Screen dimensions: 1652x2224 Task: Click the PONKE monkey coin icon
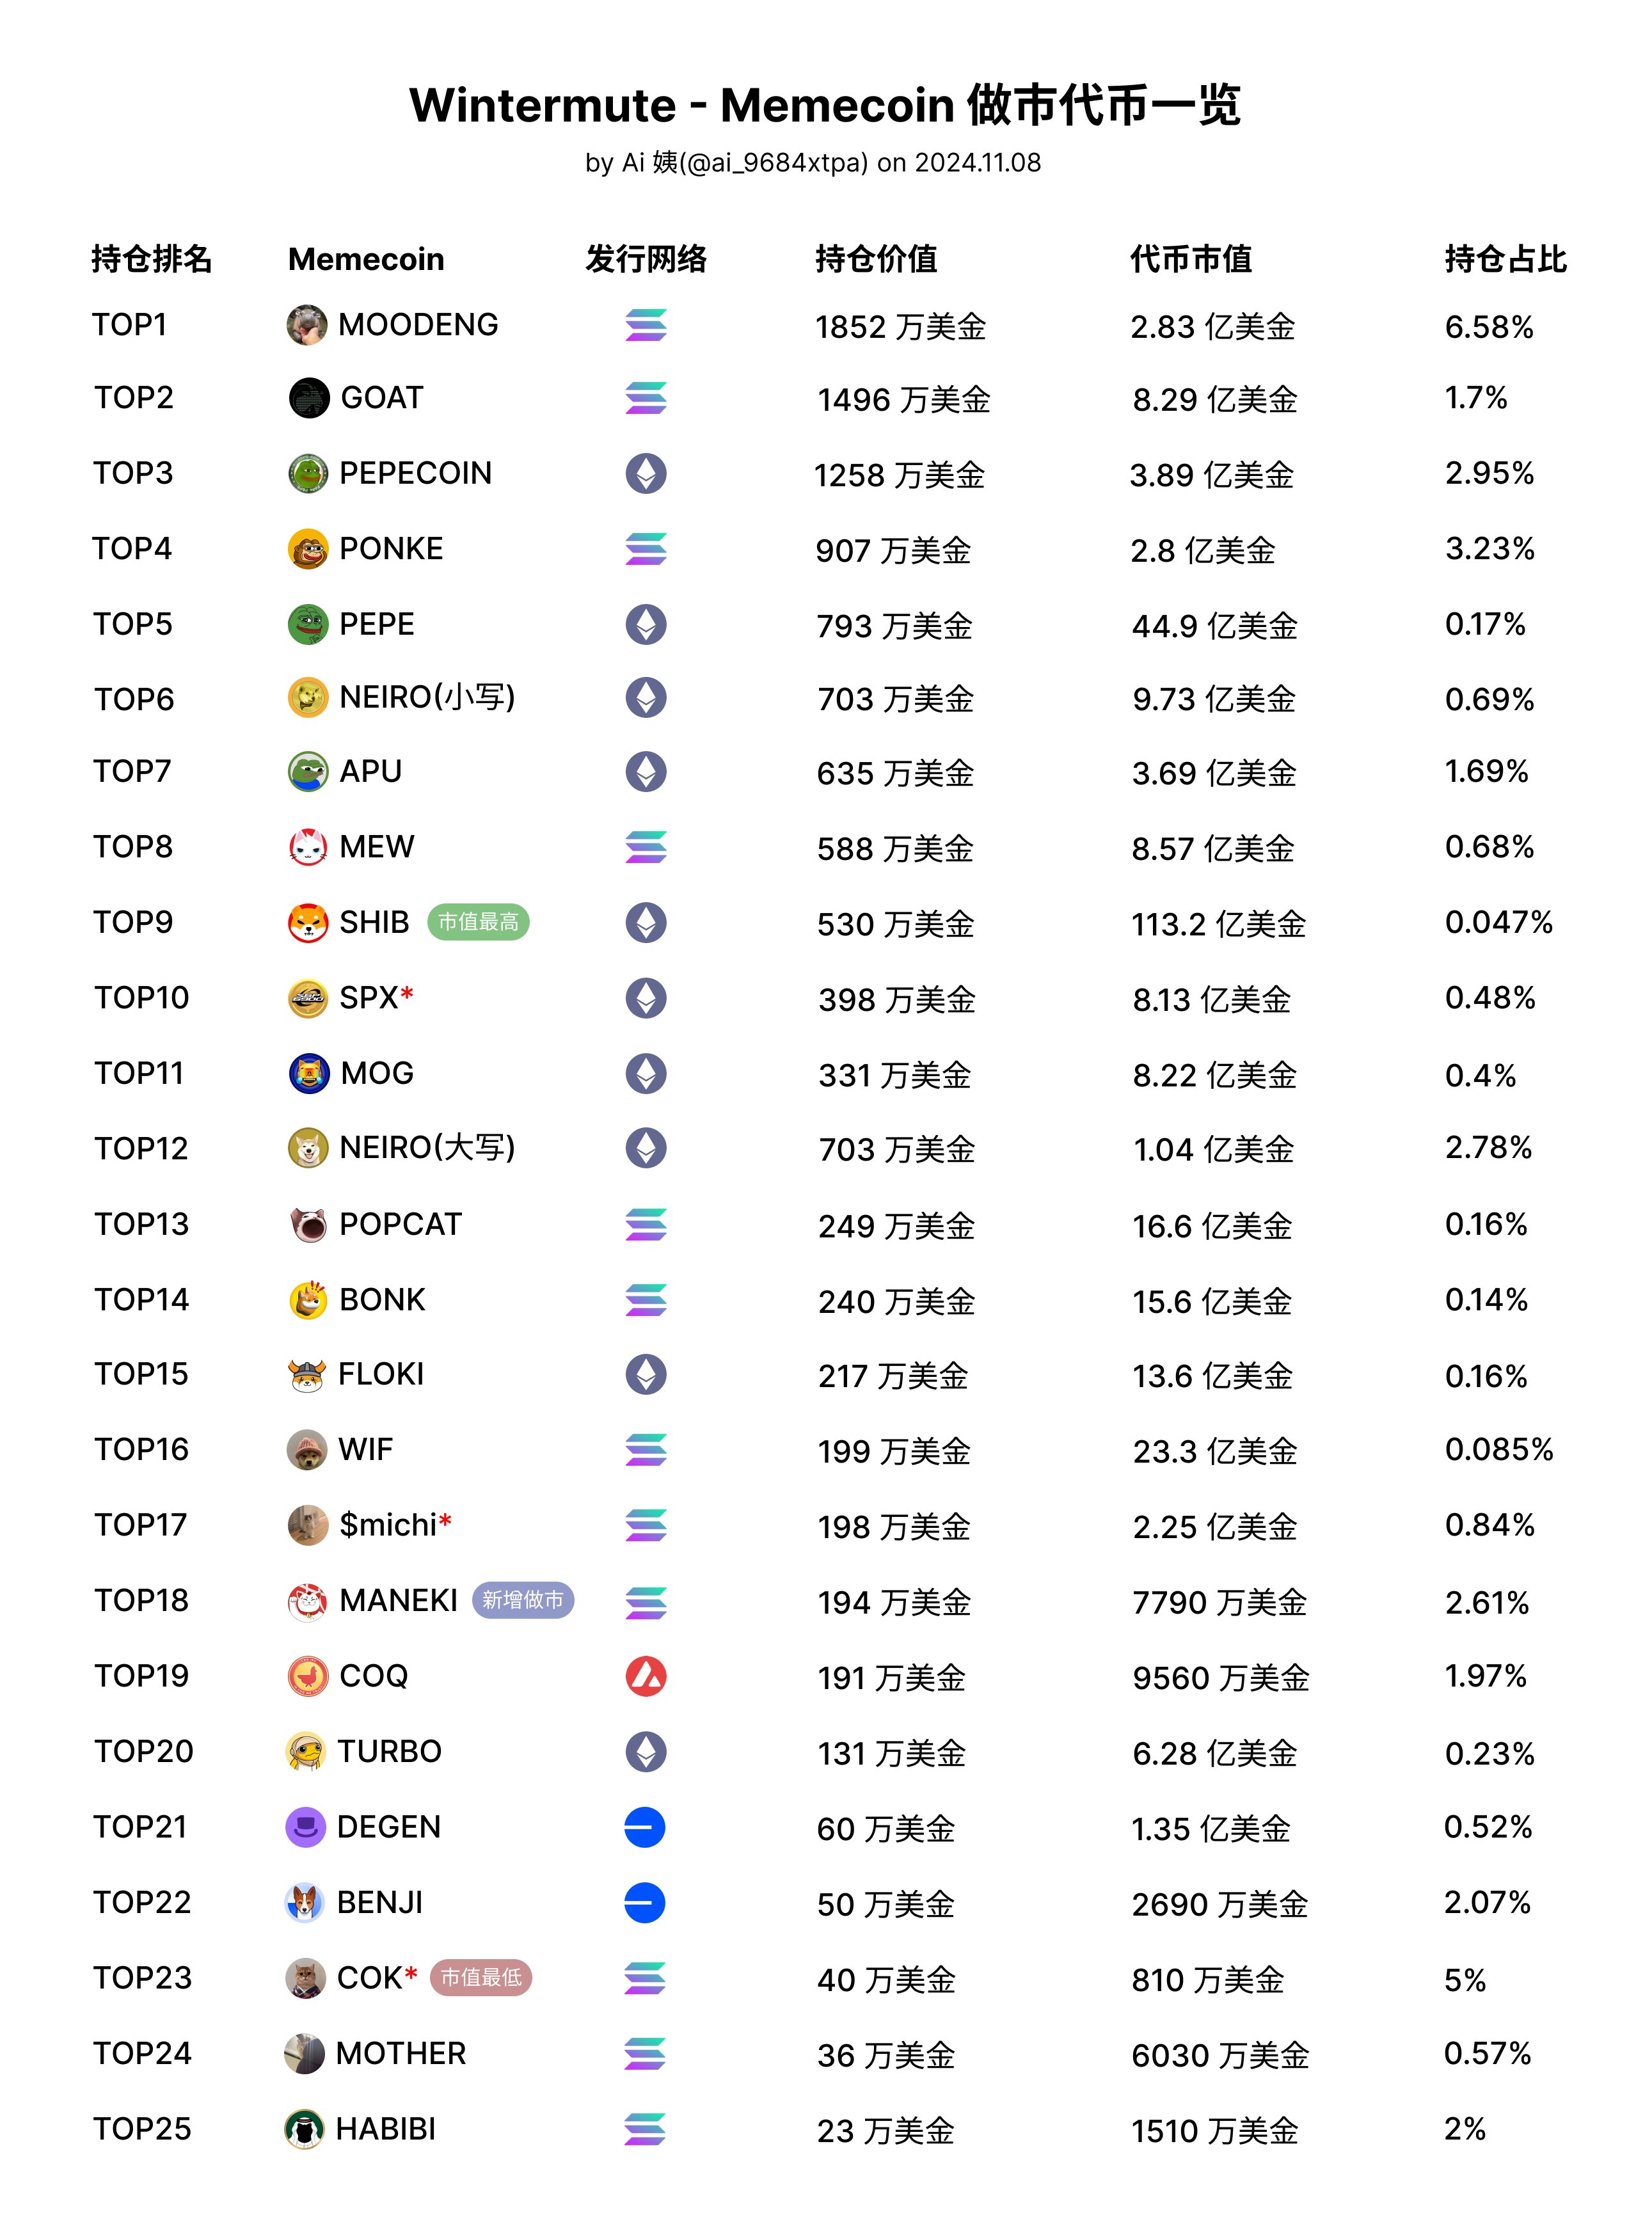[308, 549]
